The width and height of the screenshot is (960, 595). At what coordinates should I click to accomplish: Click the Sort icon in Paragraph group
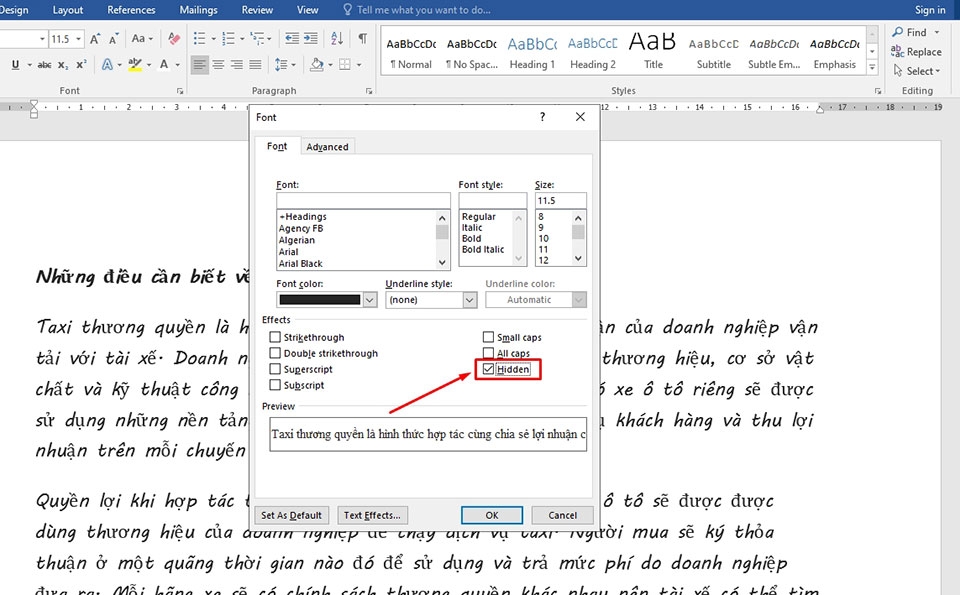[x=338, y=39]
